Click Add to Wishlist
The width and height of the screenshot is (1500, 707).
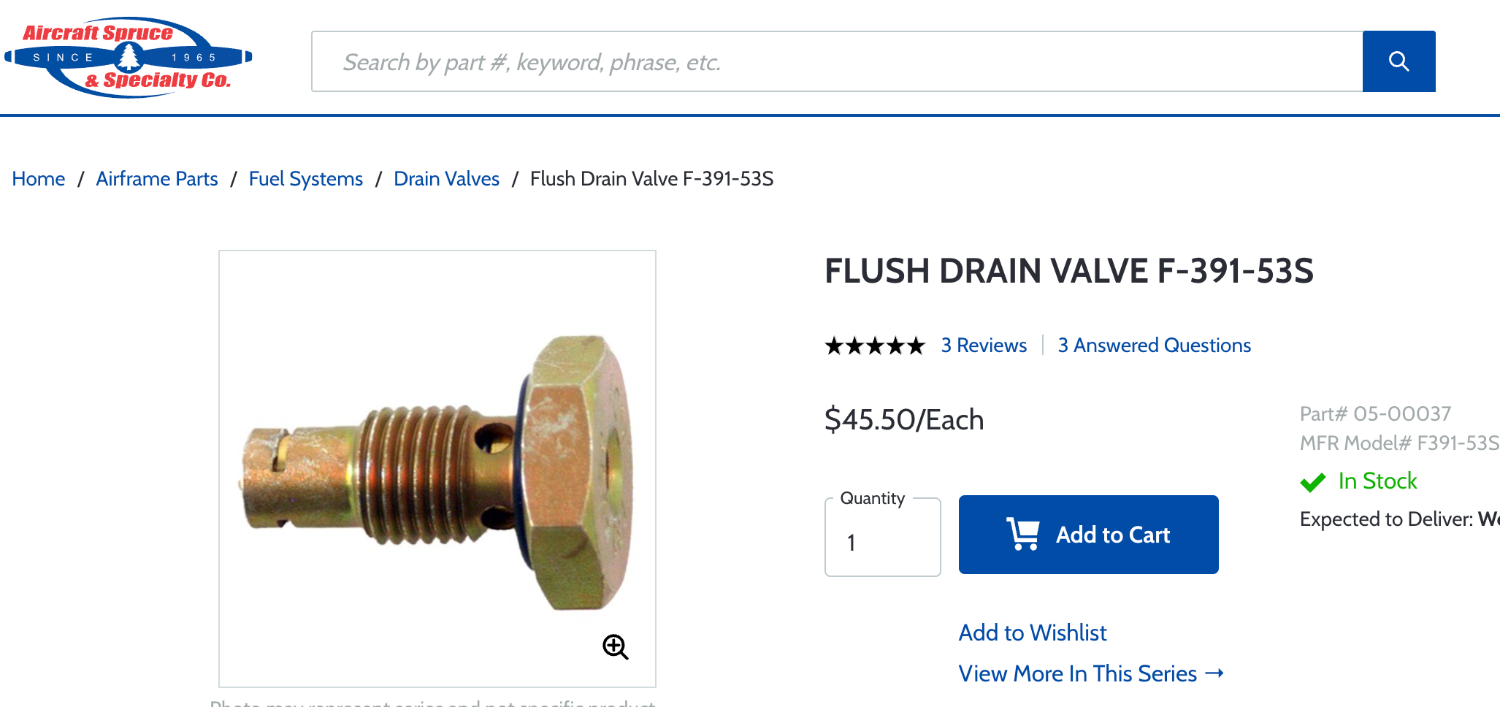point(1033,633)
